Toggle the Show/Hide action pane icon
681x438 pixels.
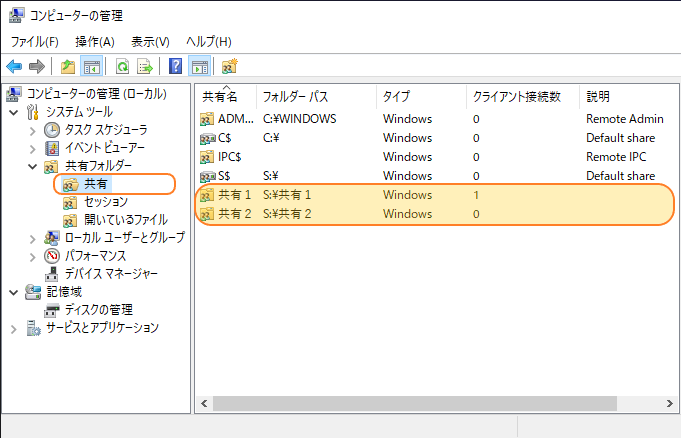pyautogui.click(x=200, y=66)
